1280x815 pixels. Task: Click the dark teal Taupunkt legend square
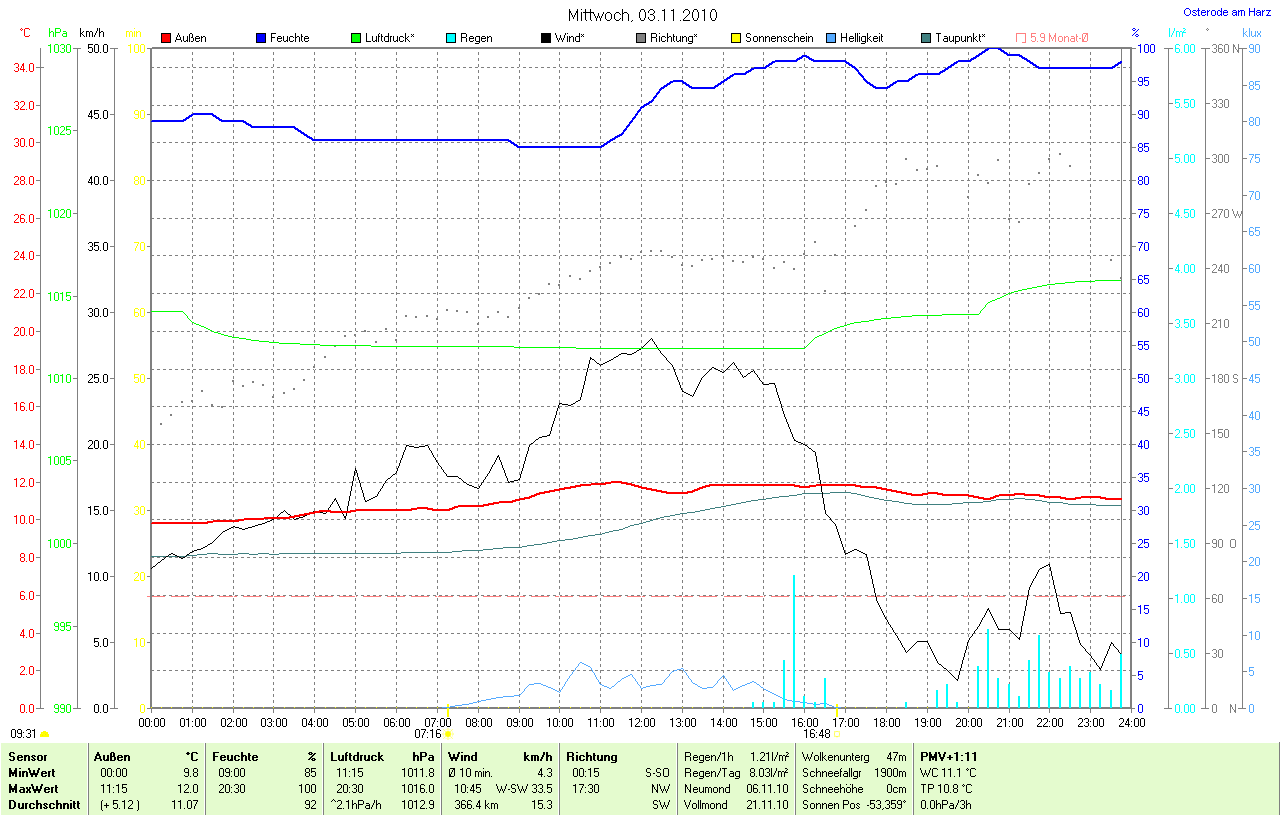(x=926, y=38)
